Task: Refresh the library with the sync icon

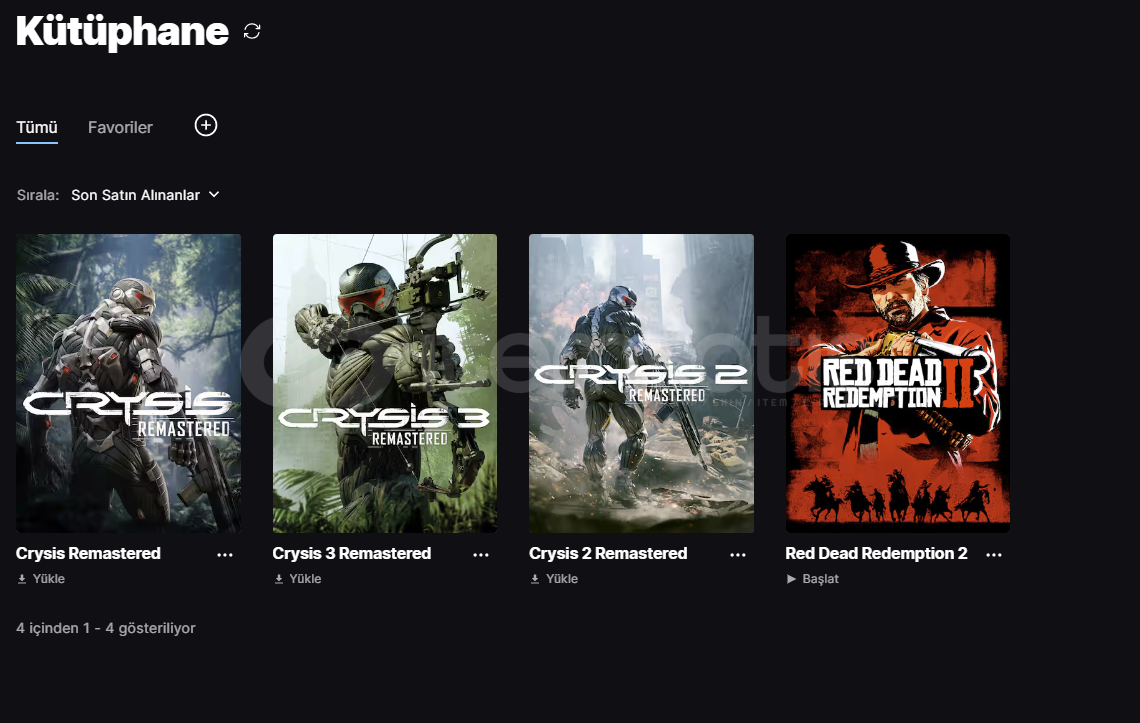Action: [x=252, y=31]
